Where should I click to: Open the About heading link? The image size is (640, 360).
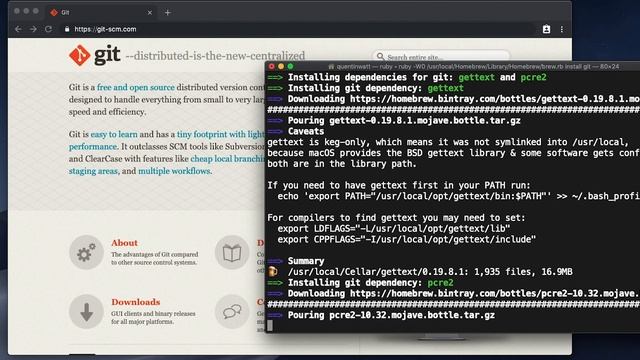pyautogui.click(x=124, y=243)
